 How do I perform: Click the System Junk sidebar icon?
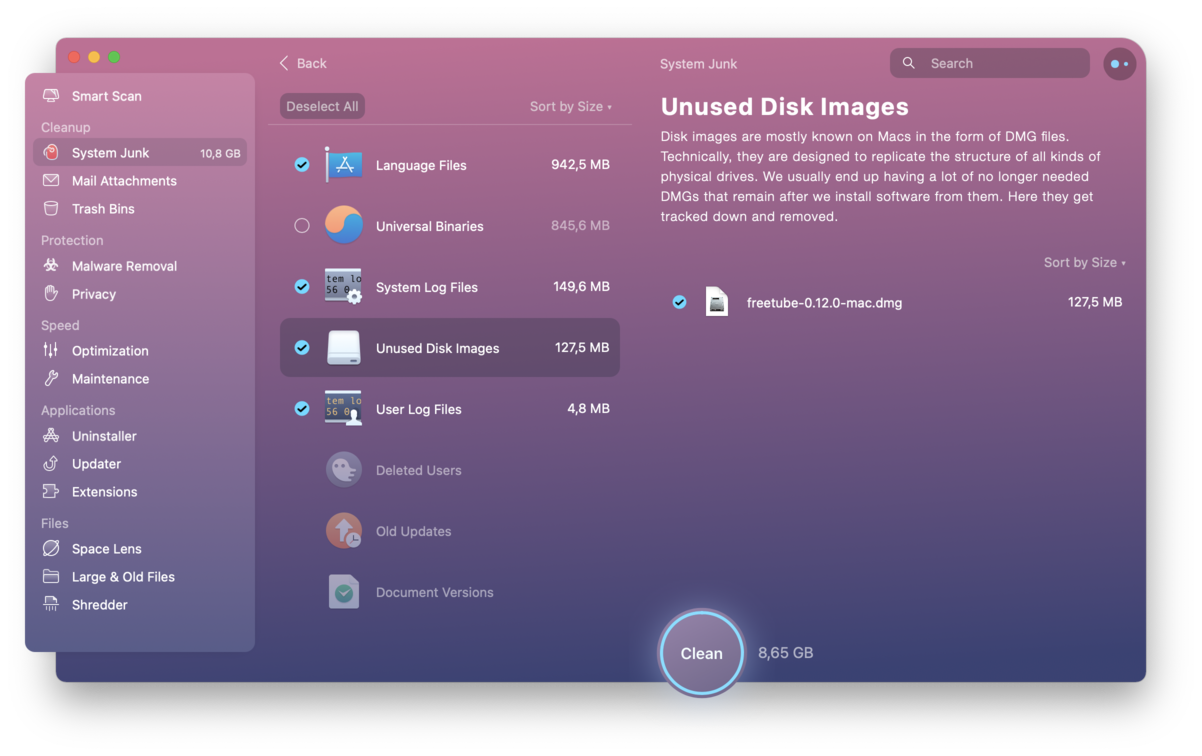click(51, 153)
